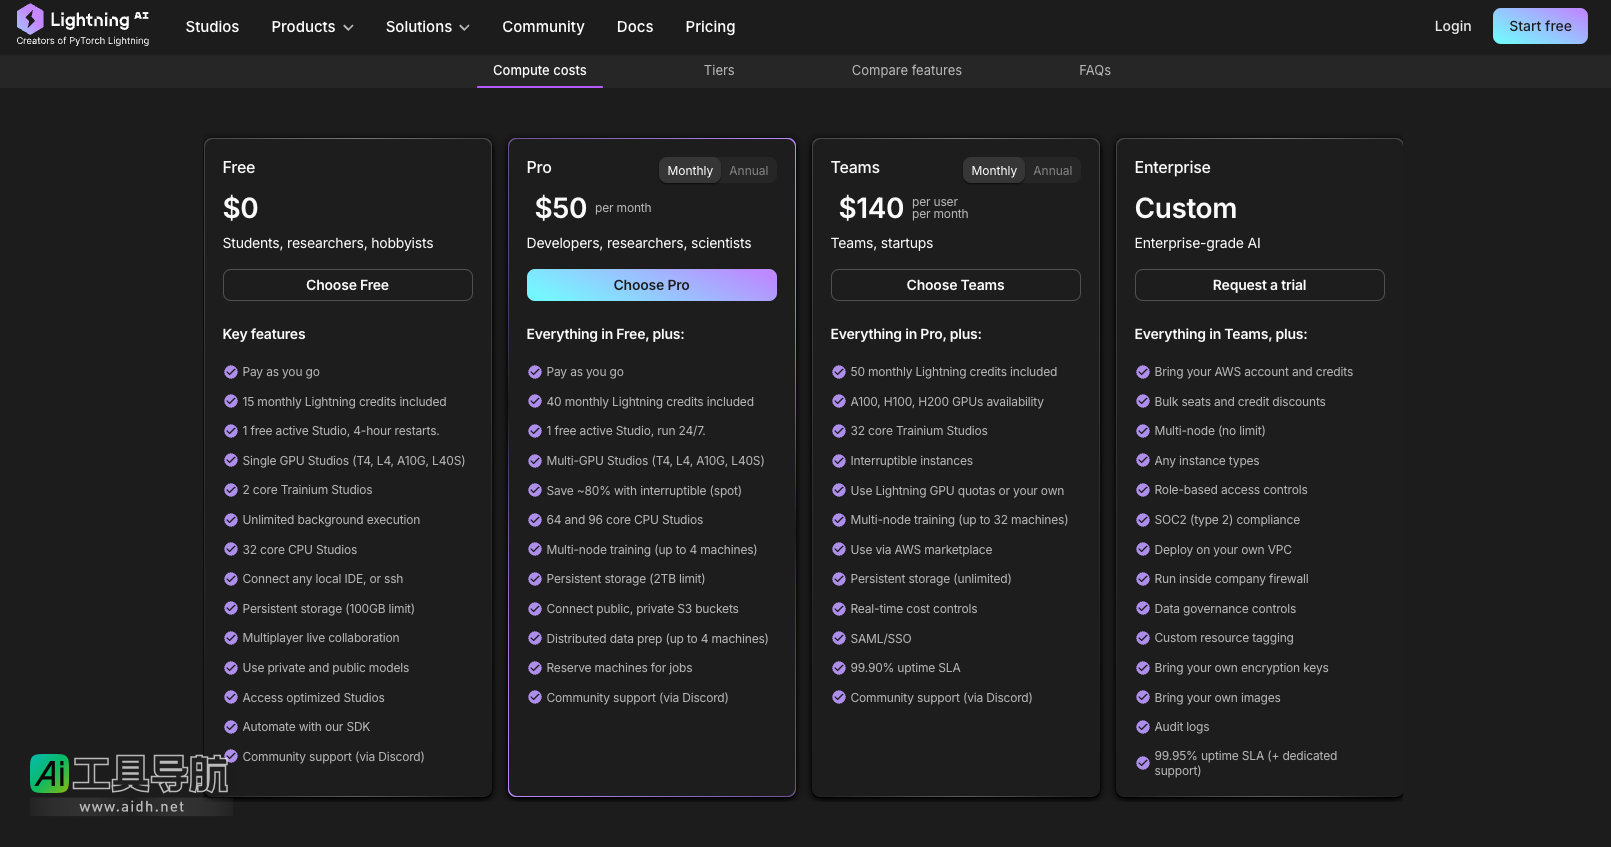Click the Start free gradient button

[1539, 26]
